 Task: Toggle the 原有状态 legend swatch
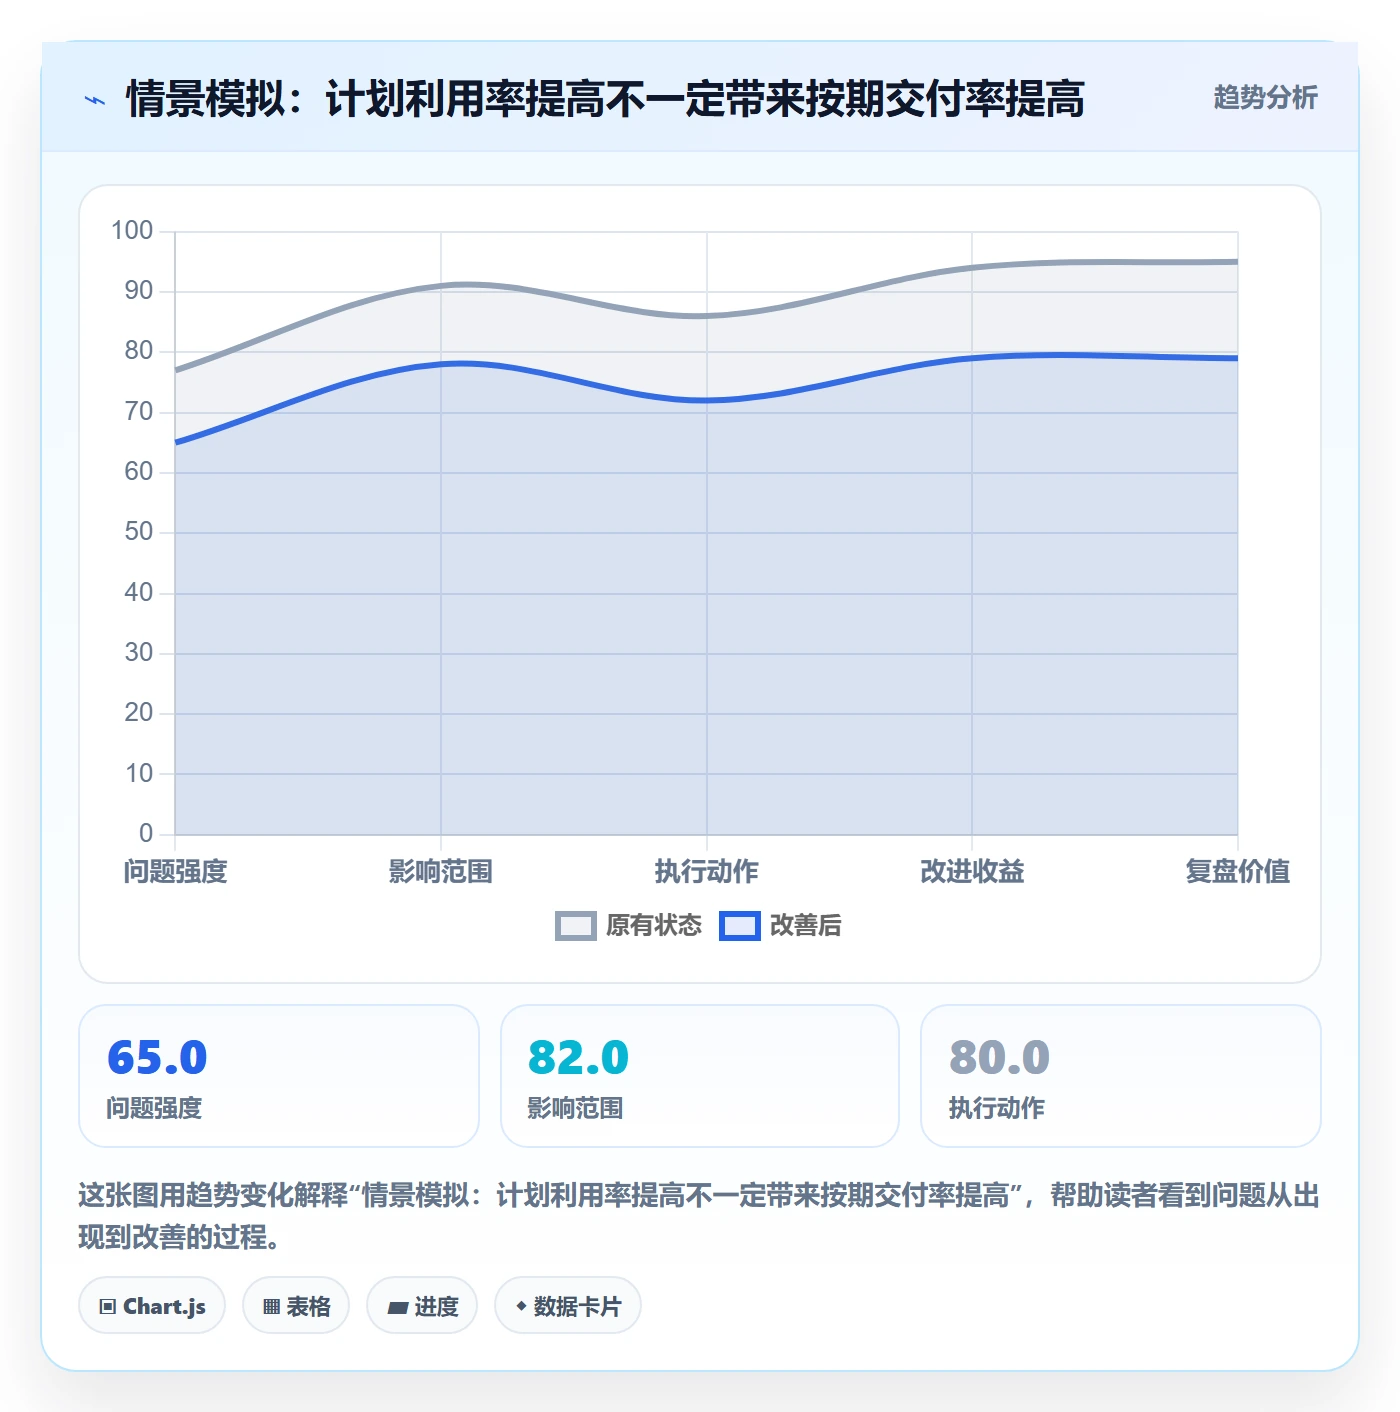tap(575, 926)
